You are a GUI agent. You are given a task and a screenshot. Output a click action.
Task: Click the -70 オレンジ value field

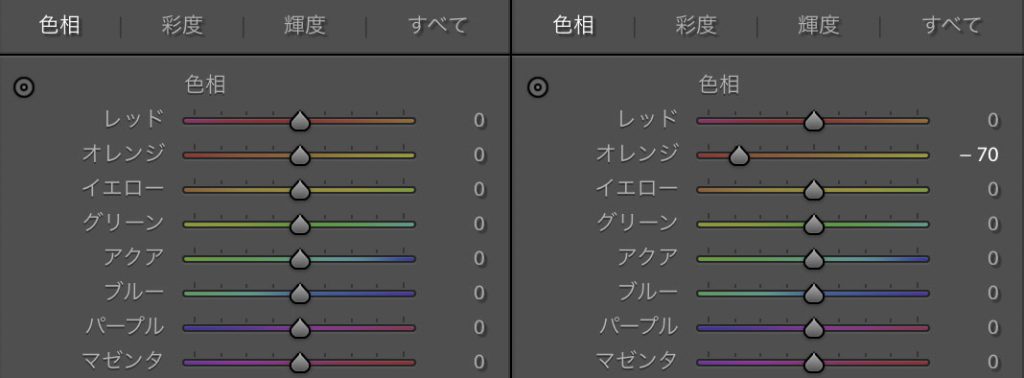(x=979, y=155)
